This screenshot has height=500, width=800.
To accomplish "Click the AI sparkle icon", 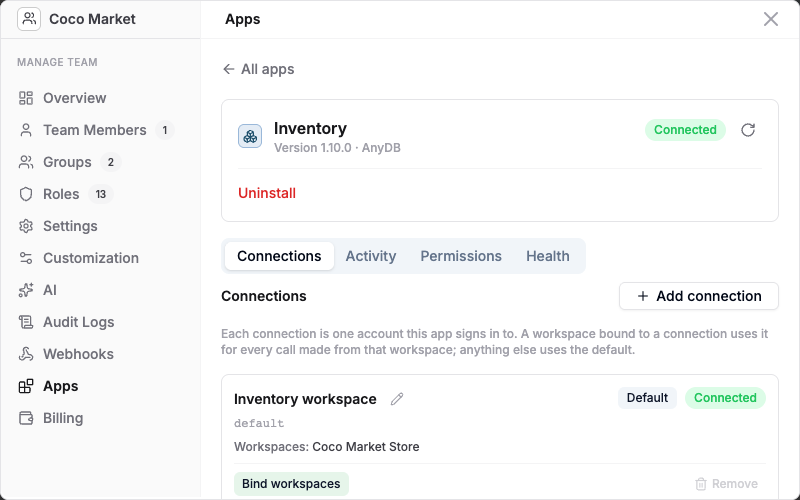I will (x=26, y=290).
